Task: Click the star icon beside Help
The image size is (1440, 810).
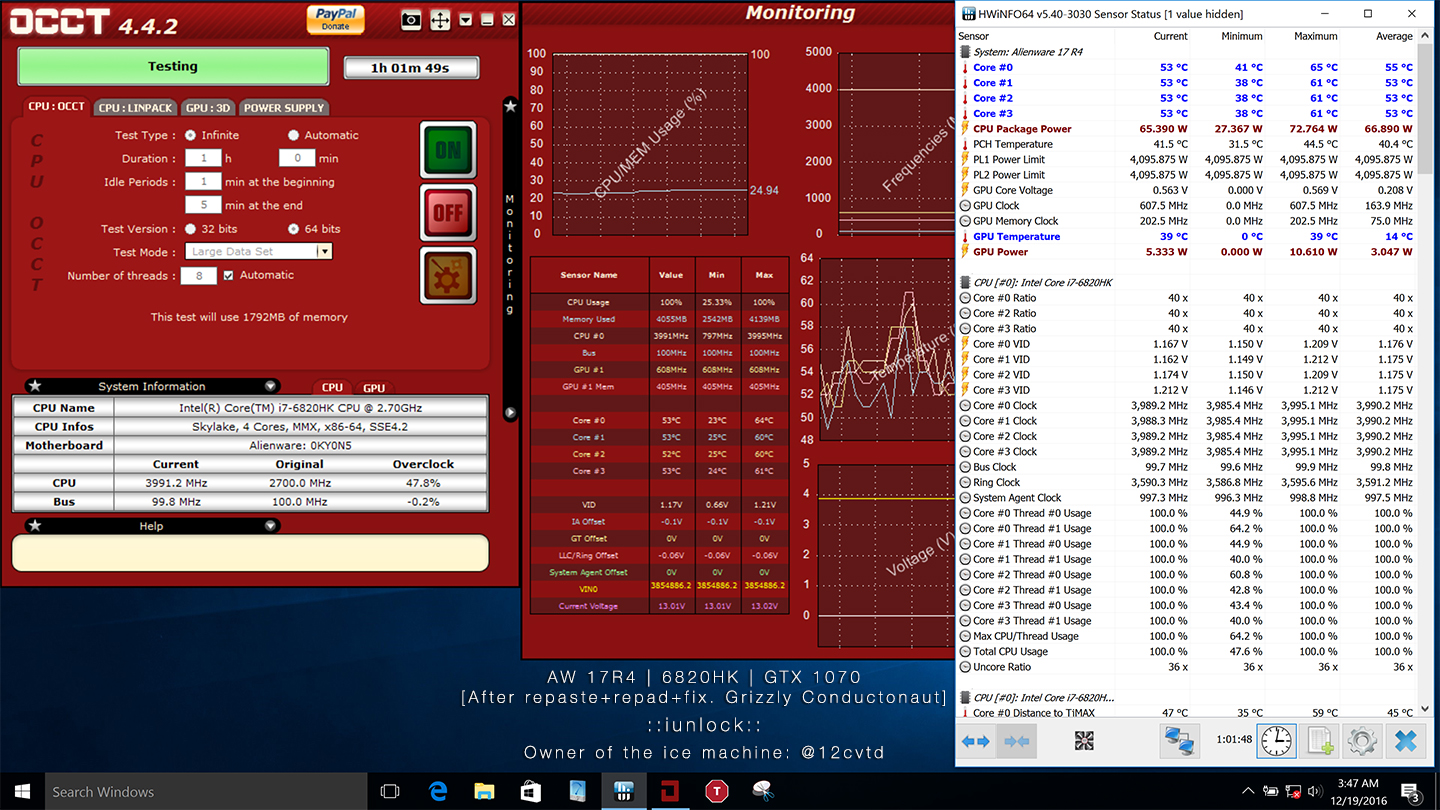Action: (35, 525)
